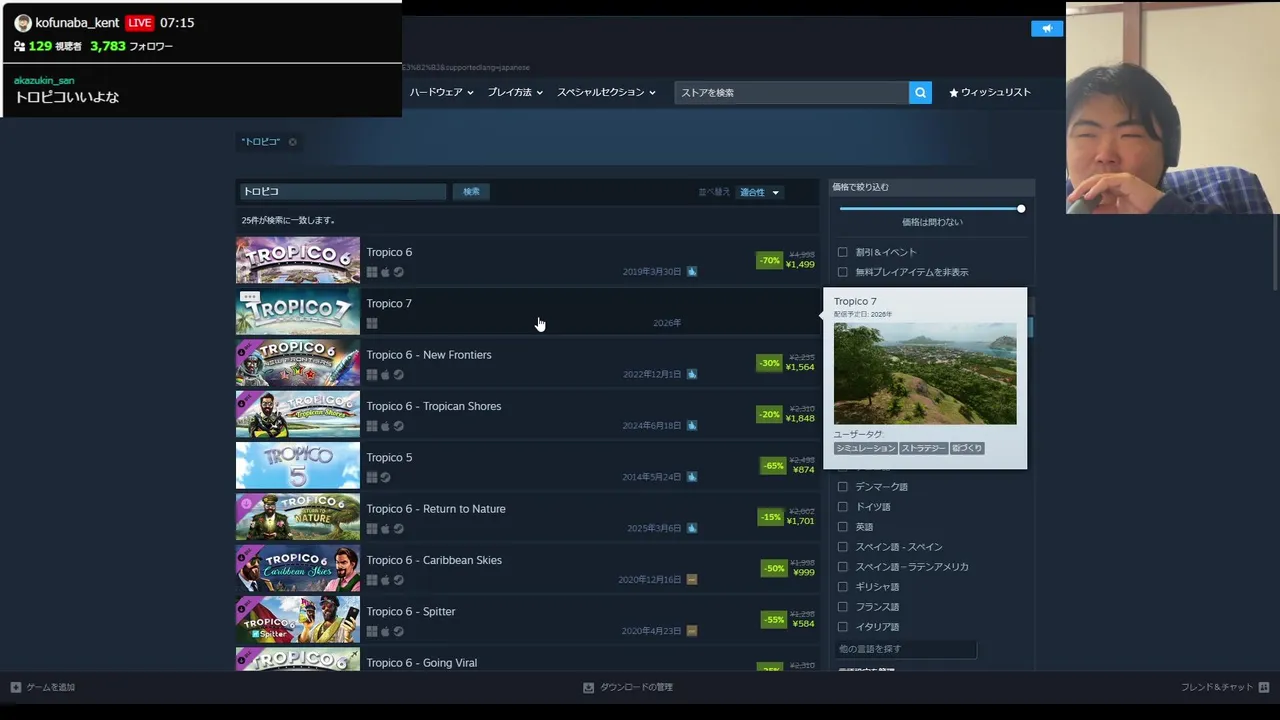This screenshot has width=1280, height=720.
Task: Remove the トロピコ search tag with x
Action: 292,142
